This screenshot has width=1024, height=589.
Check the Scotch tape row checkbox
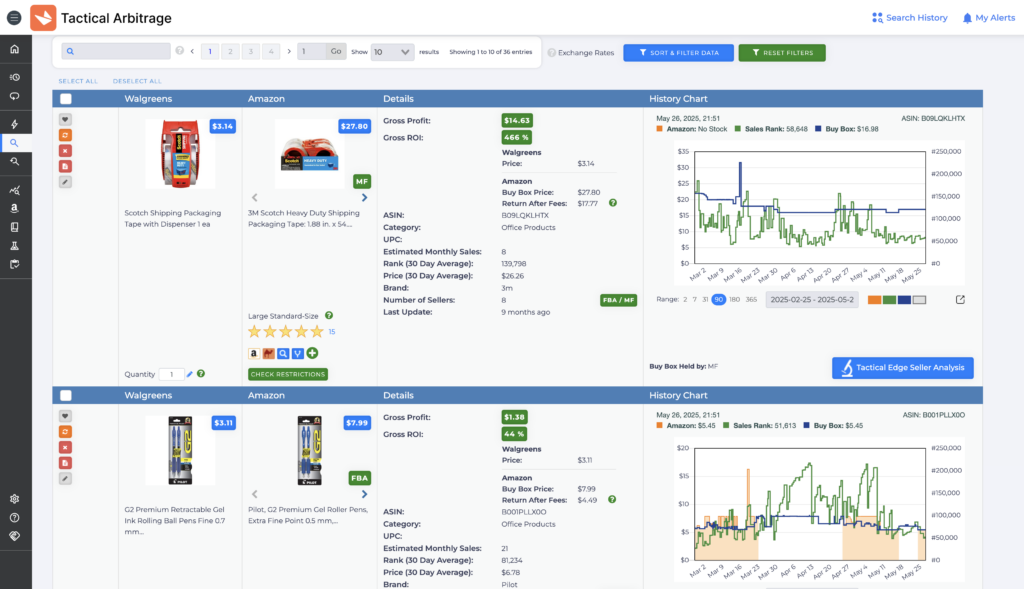66,99
